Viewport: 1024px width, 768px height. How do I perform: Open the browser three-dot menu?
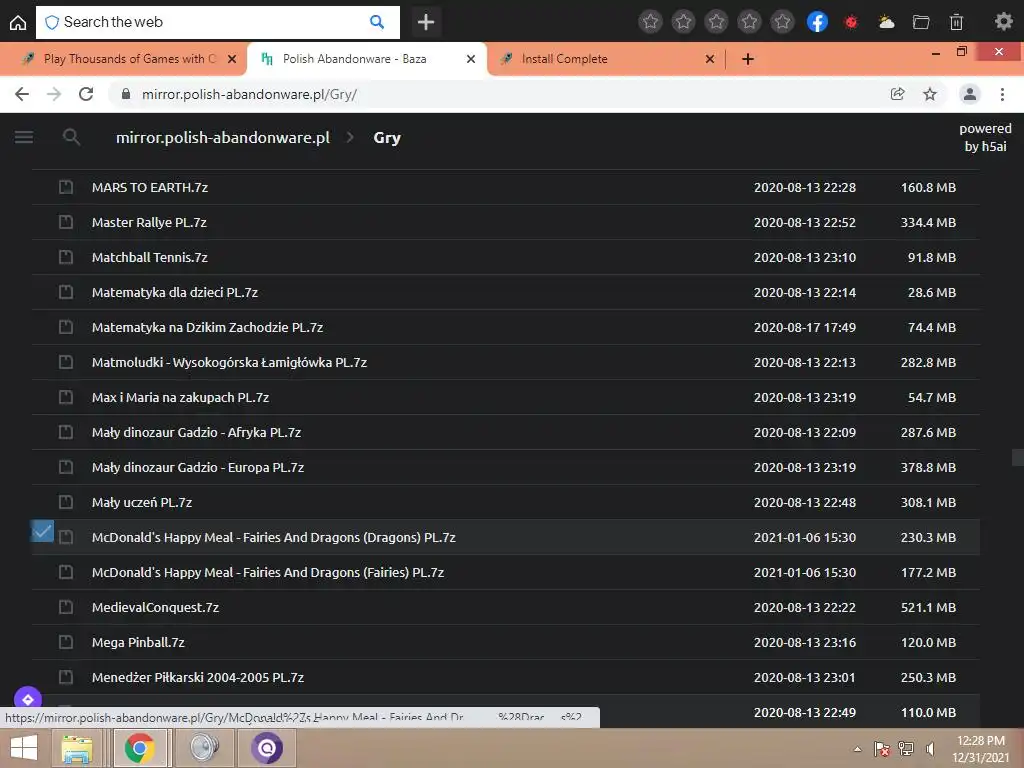(1002, 94)
